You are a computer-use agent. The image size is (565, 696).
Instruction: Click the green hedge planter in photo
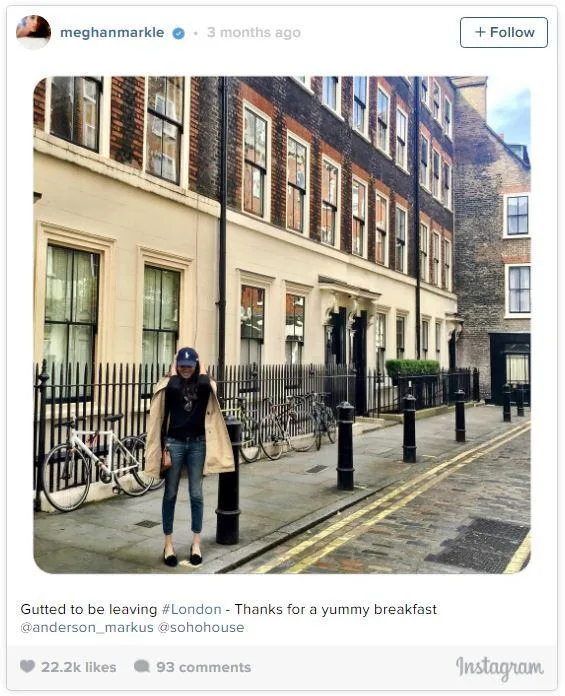[413, 368]
